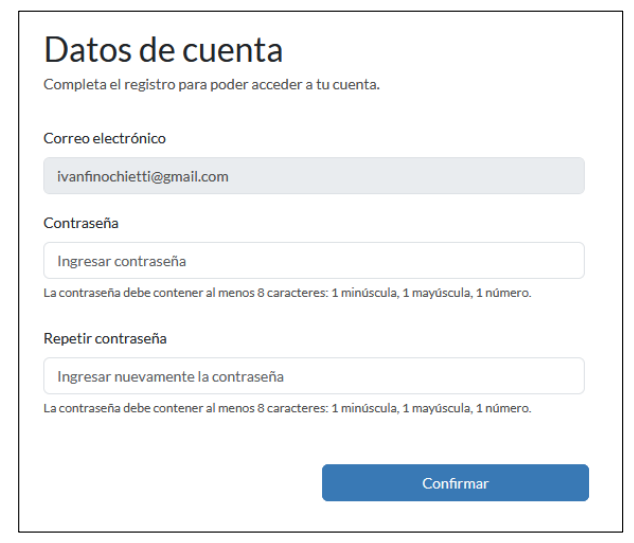The image size is (634, 543).
Task: Click the "Contraseña" field label
Action: point(81,223)
